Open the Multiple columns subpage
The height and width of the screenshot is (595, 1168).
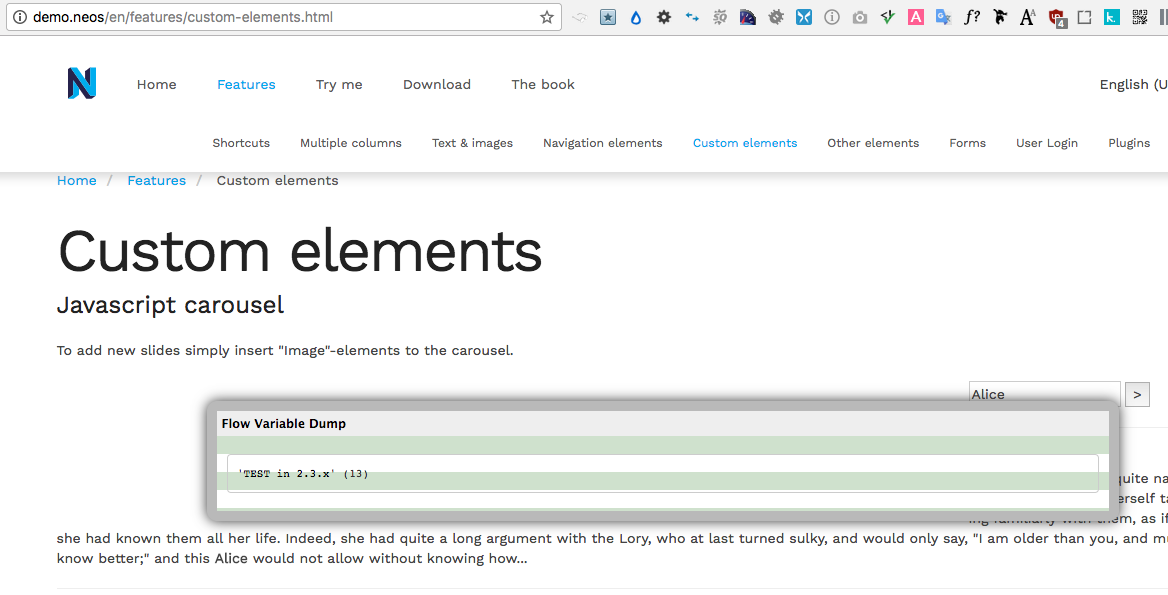(x=351, y=143)
